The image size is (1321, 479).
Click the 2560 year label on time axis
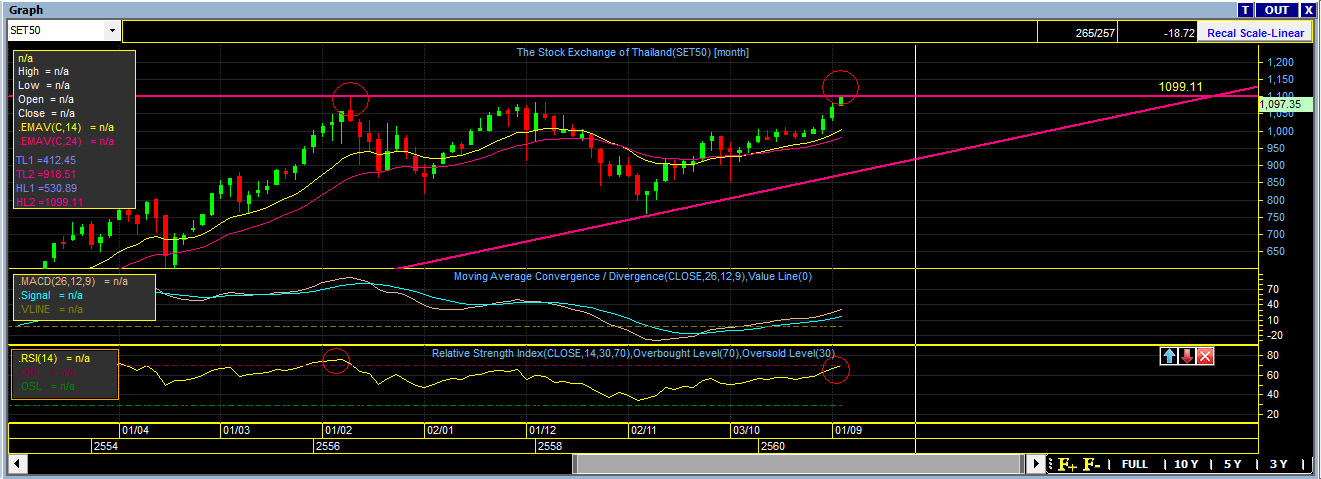771,446
